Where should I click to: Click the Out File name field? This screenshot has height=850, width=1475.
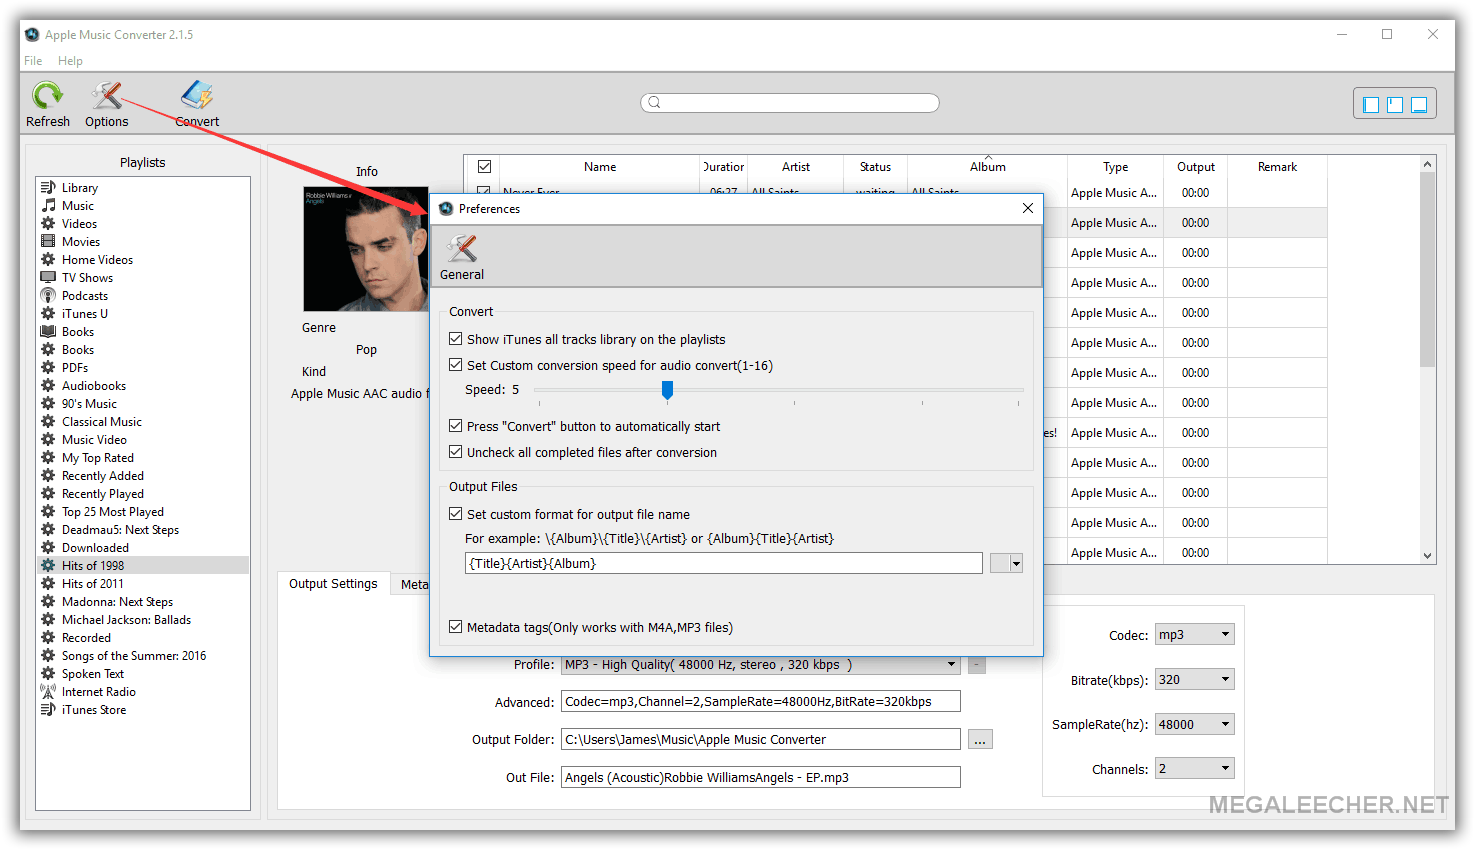761,778
